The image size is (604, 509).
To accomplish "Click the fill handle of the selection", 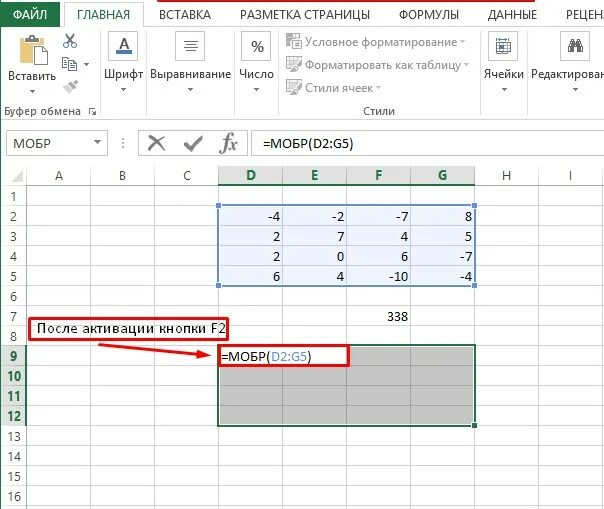I will click(x=475, y=425).
